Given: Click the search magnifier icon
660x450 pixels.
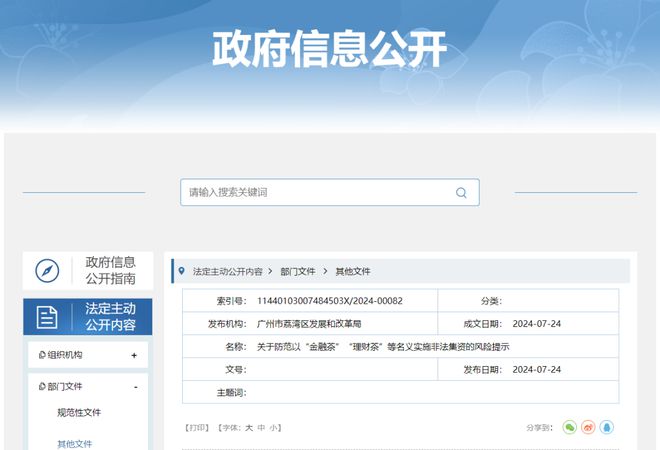Looking at the screenshot, I should coord(461,193).
